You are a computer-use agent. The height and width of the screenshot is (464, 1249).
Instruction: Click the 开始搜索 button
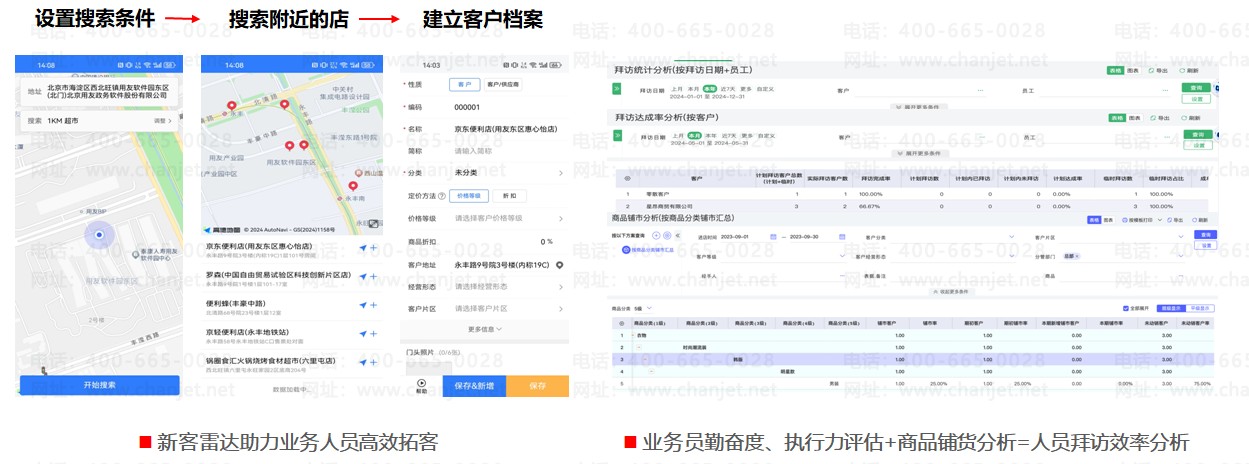pos(99,385)
